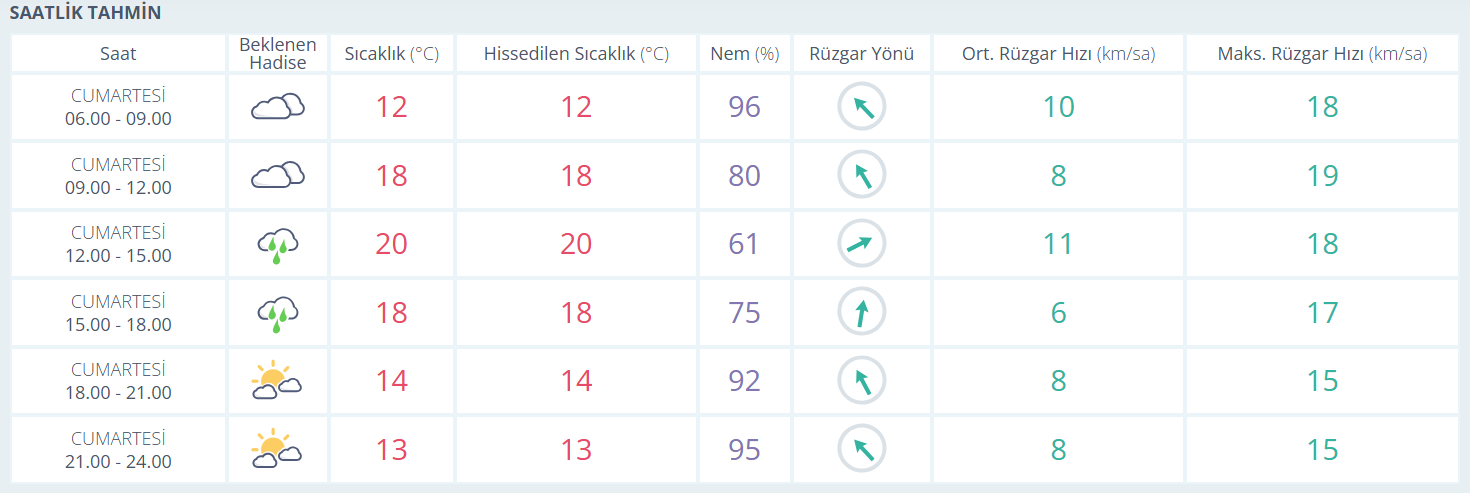Click the Hissedilen Sıcaklık column header
The image size is (1470, 493).
point(576,54)
